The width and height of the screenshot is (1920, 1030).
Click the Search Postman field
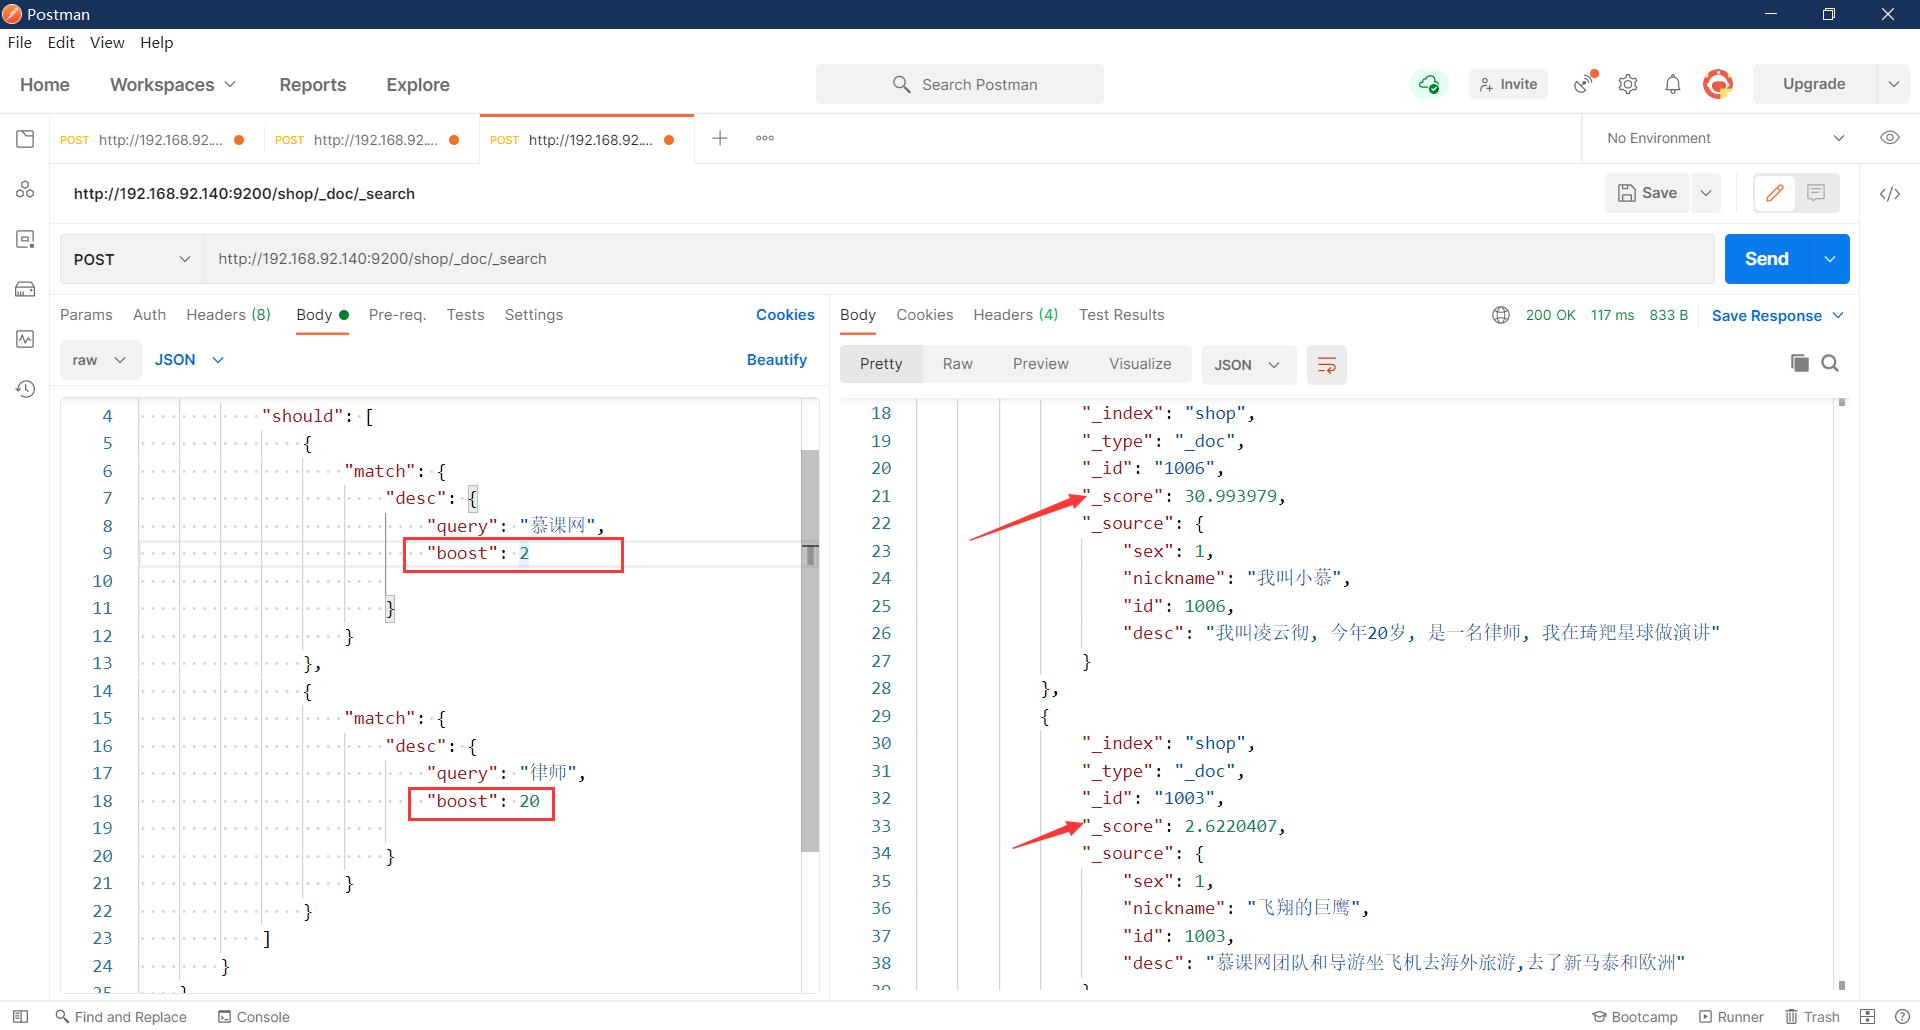click(960, 84)
